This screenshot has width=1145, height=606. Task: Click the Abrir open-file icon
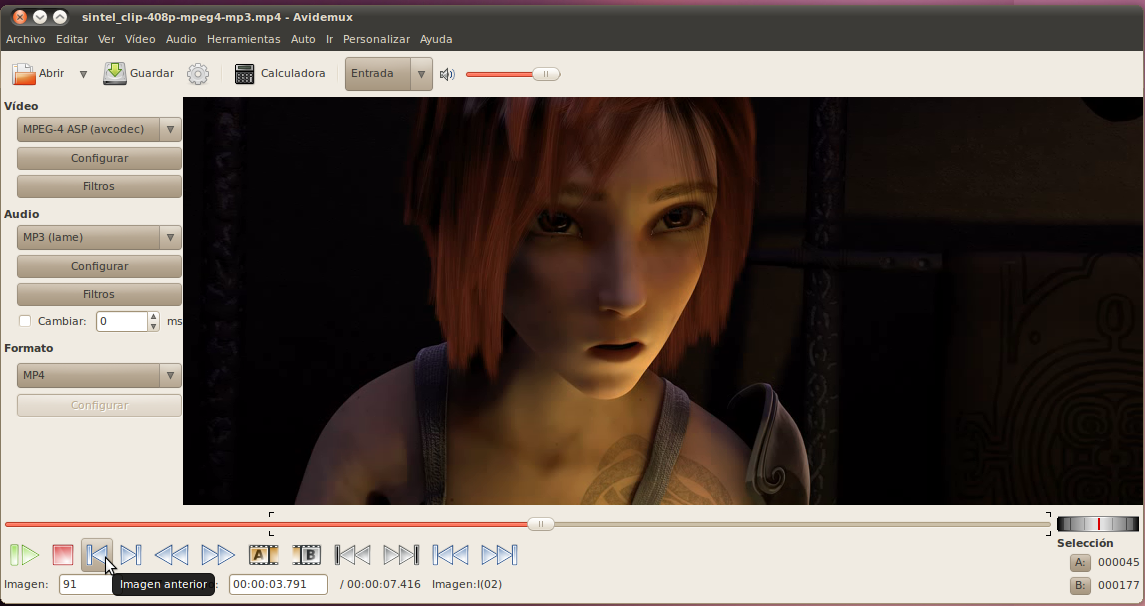[x=23, y=74]
